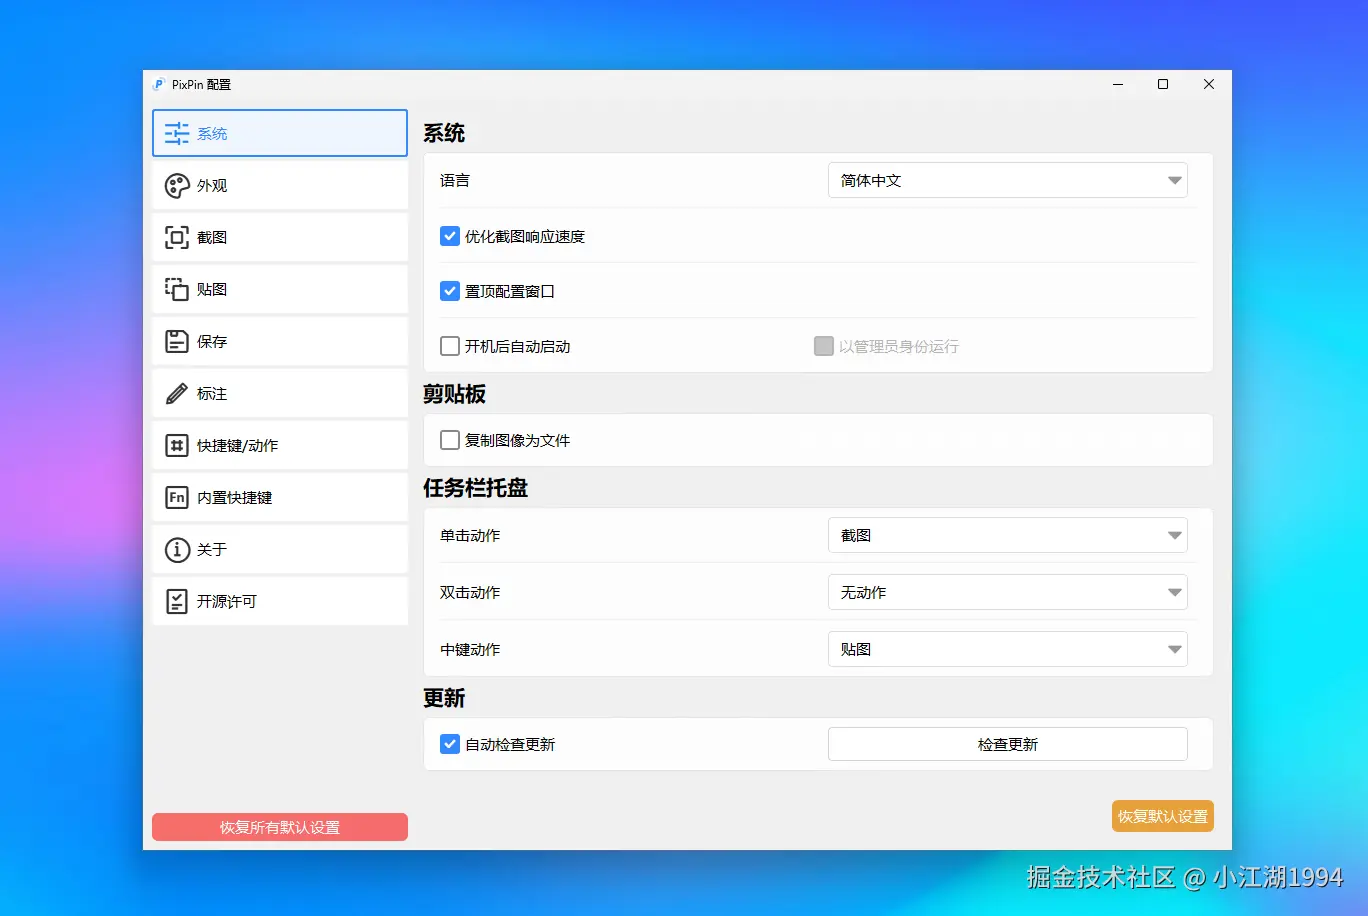Switch to the 快捷键/动作 tab
1368x916 pixels.
point(280,445)
